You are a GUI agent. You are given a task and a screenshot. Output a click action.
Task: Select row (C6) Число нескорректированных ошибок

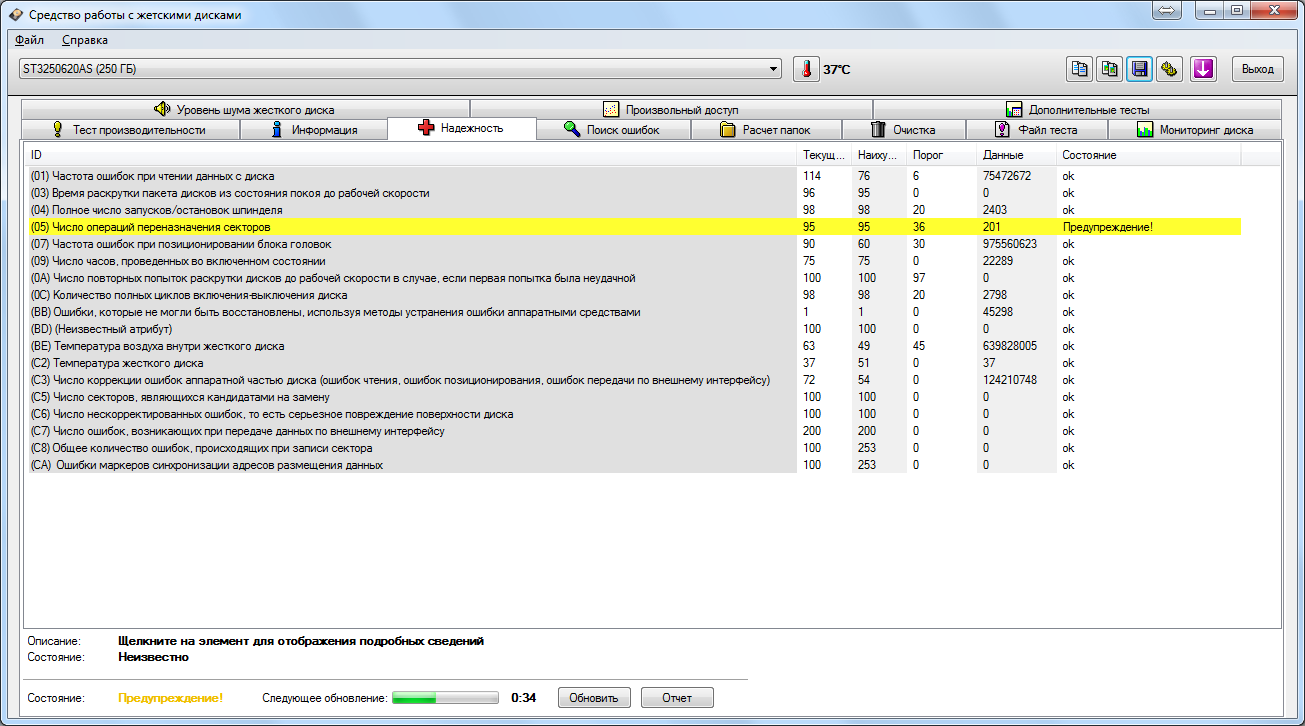[633, 414]
